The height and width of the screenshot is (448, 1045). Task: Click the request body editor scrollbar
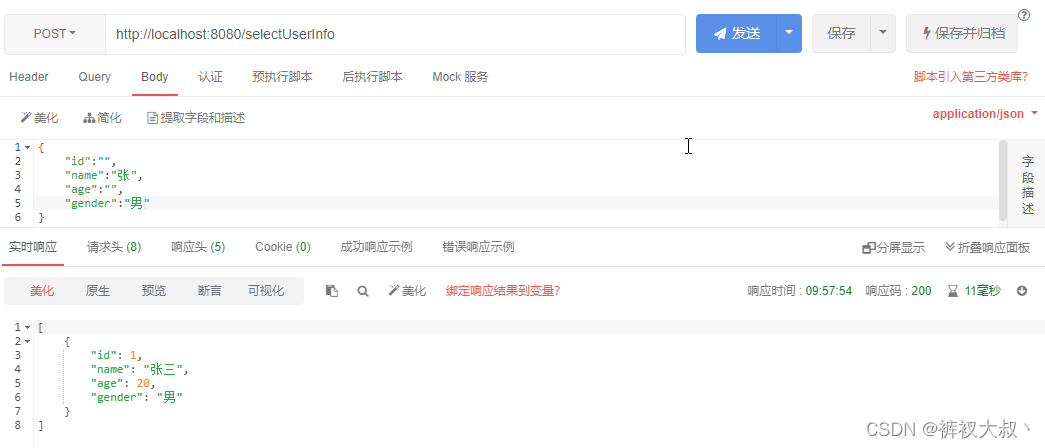click(x=1003, y=179)
